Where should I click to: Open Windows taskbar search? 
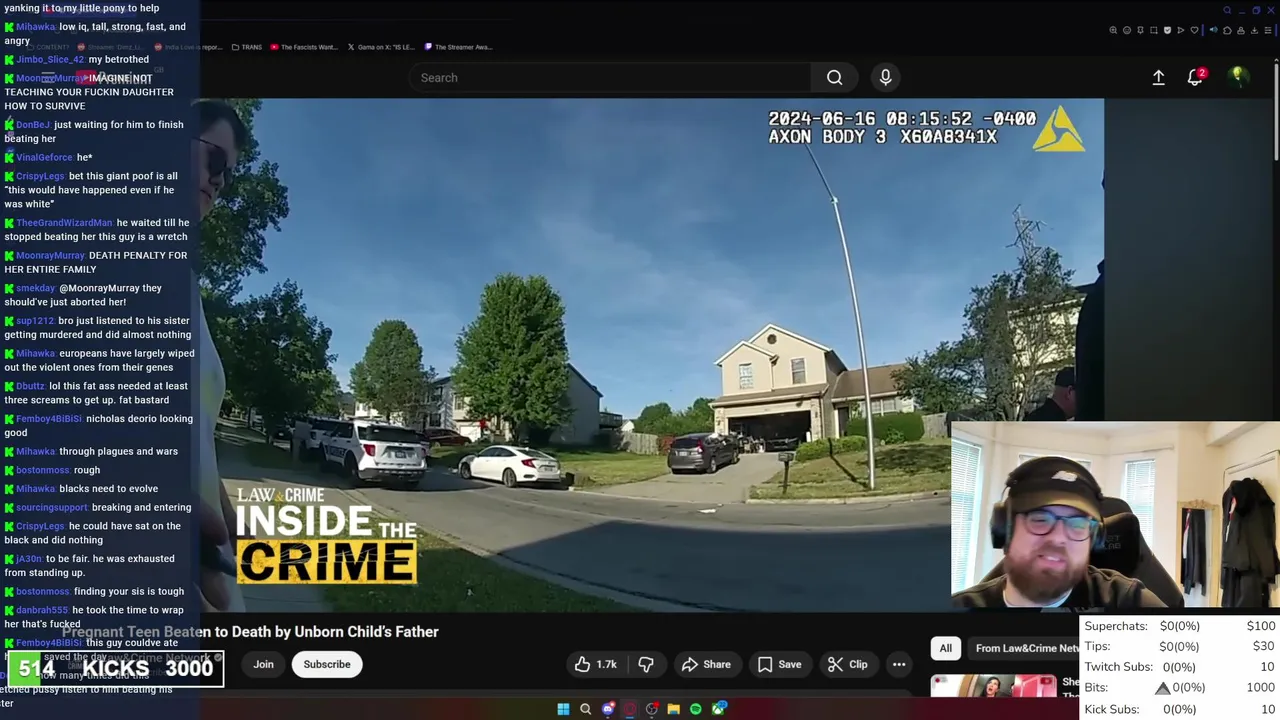click(x=585, y=709)
